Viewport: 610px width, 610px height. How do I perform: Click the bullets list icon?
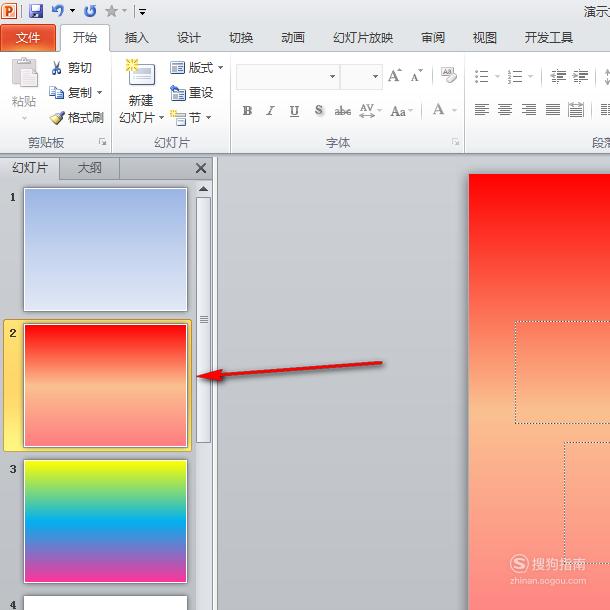tap(482, 76)
